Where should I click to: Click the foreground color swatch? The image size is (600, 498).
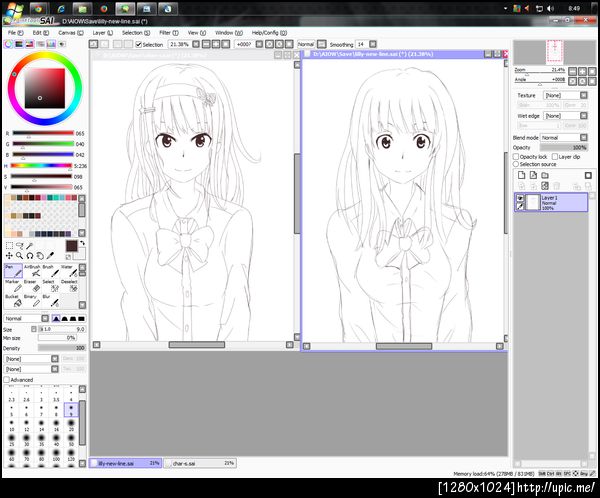click(71, 245)
